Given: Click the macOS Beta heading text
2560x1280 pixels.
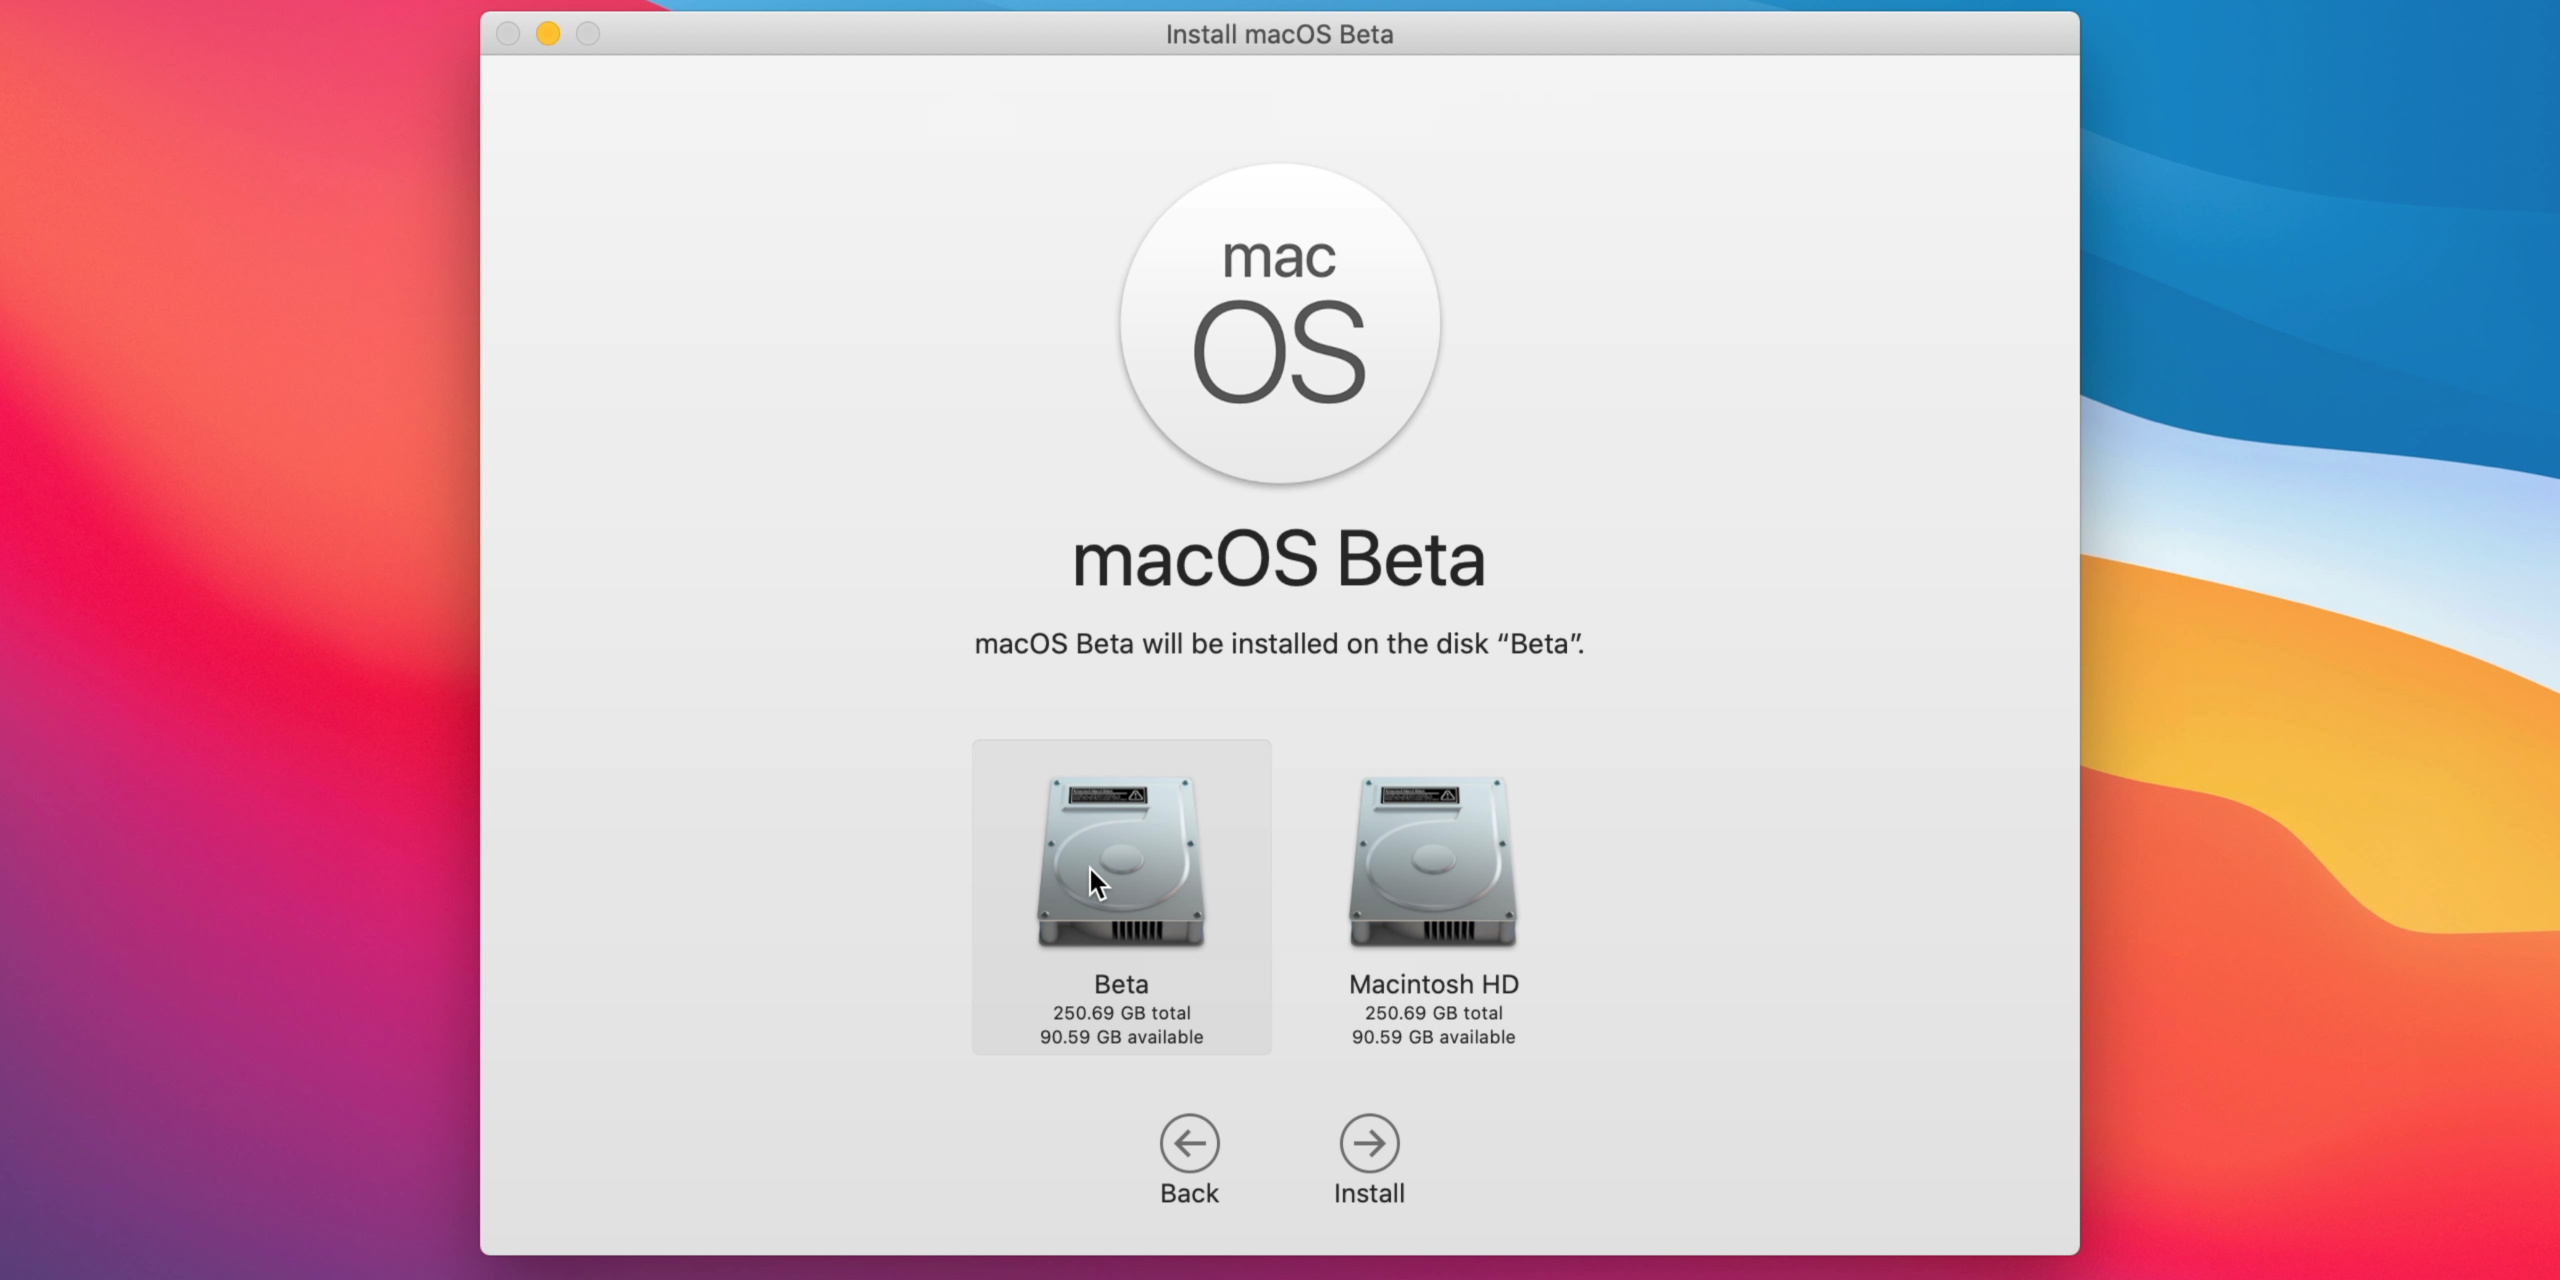Looking at the screenshot, I should pos(1280,558).
